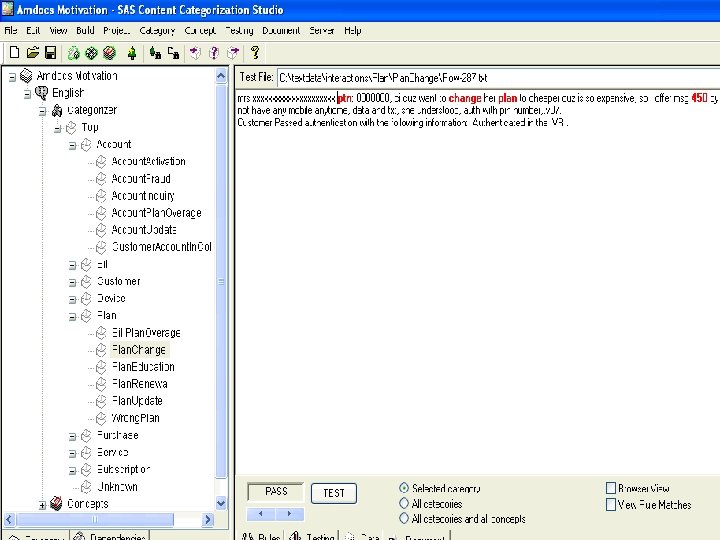Click the New project toolbar icon
Viewport: 720px width, 540px height.
click(x=14, y=53)
